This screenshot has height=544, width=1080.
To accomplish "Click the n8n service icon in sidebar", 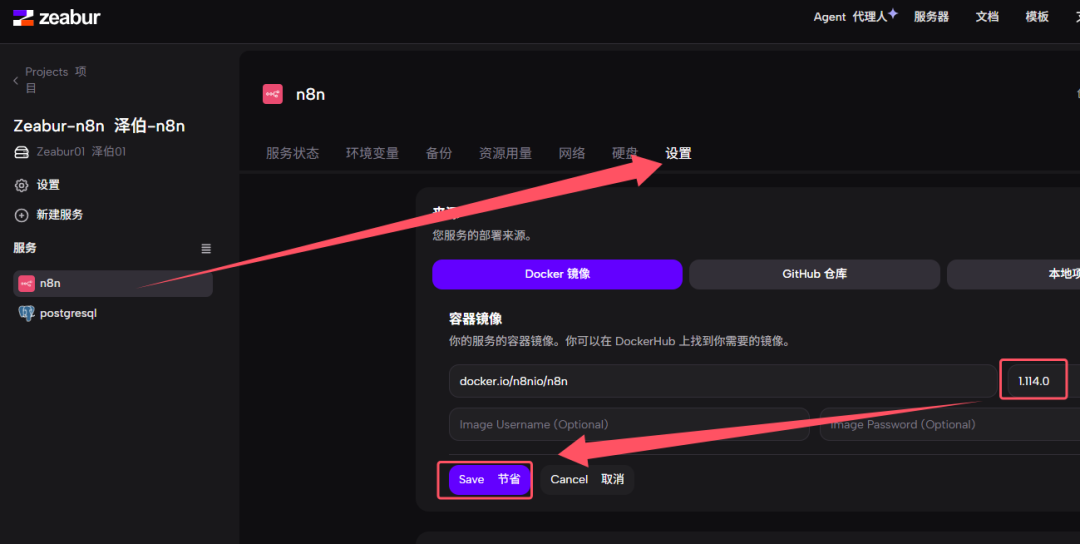I will pos(26,283).
